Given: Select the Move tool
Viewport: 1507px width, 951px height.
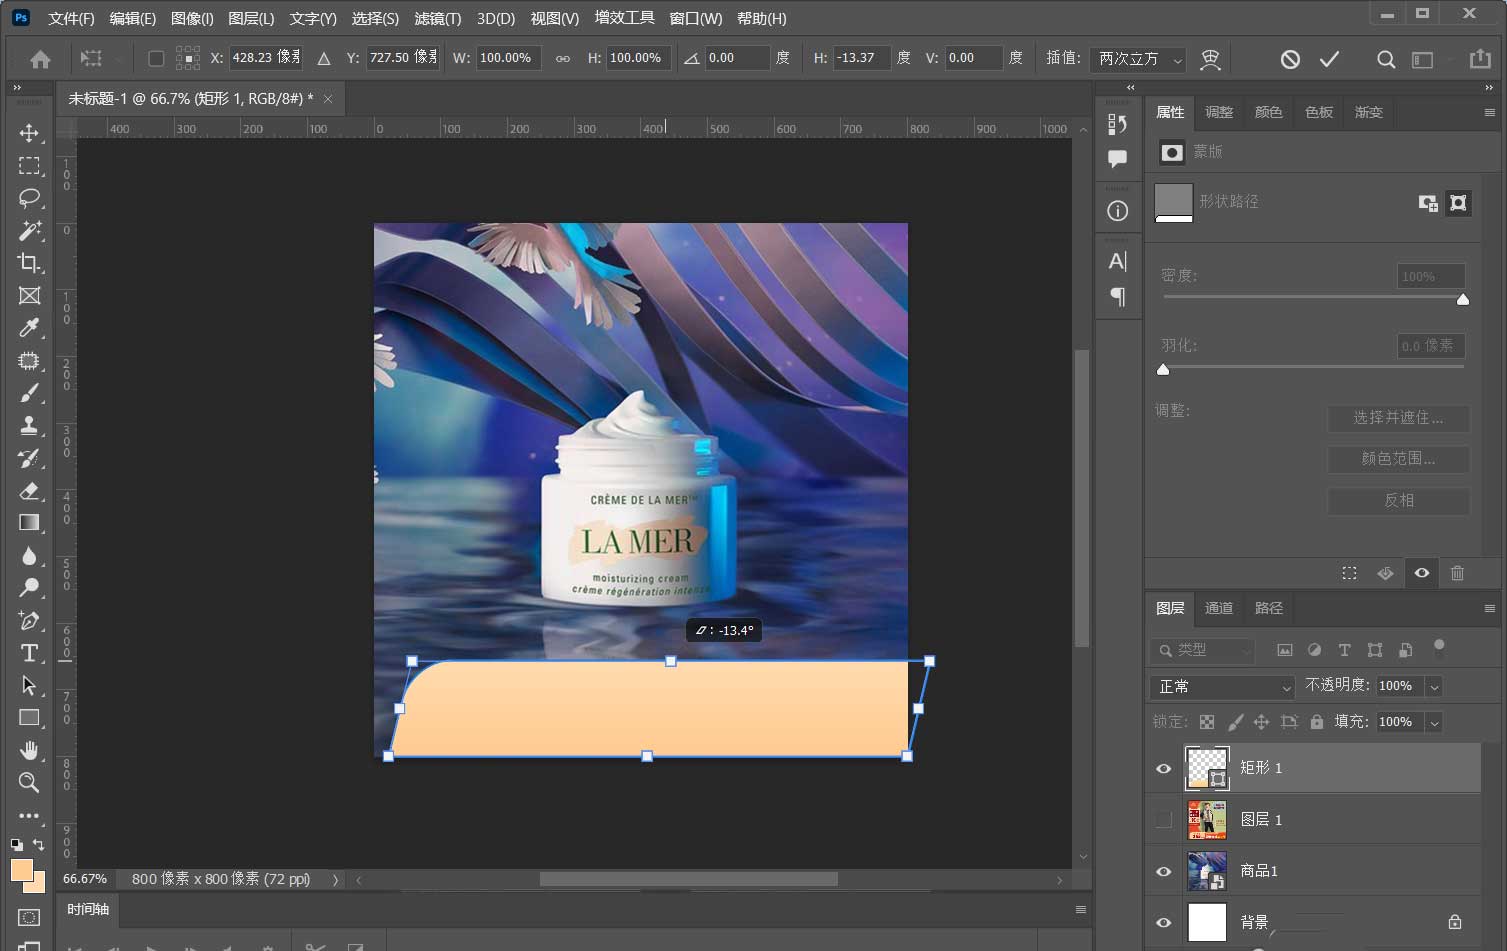Looking at the screenshot, I should [x=29, y=133].
